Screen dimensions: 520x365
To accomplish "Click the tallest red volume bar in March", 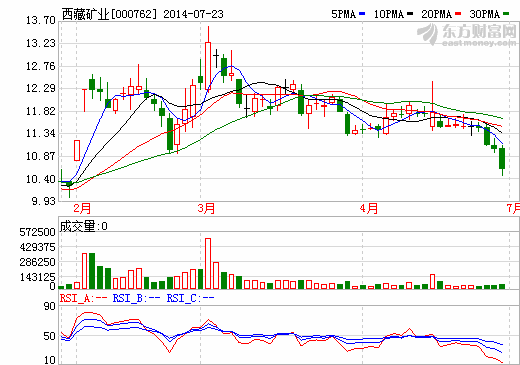I will pos(208,263).
